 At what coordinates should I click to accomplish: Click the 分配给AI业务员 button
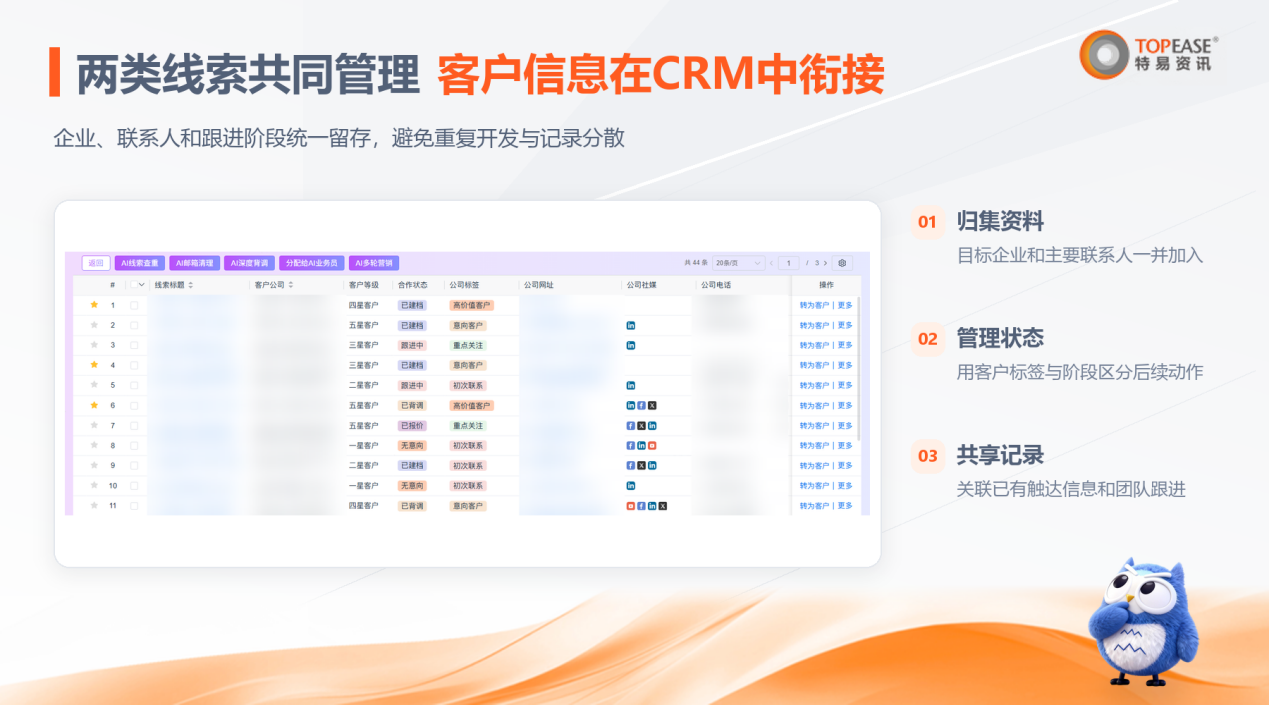click(312, 263)
